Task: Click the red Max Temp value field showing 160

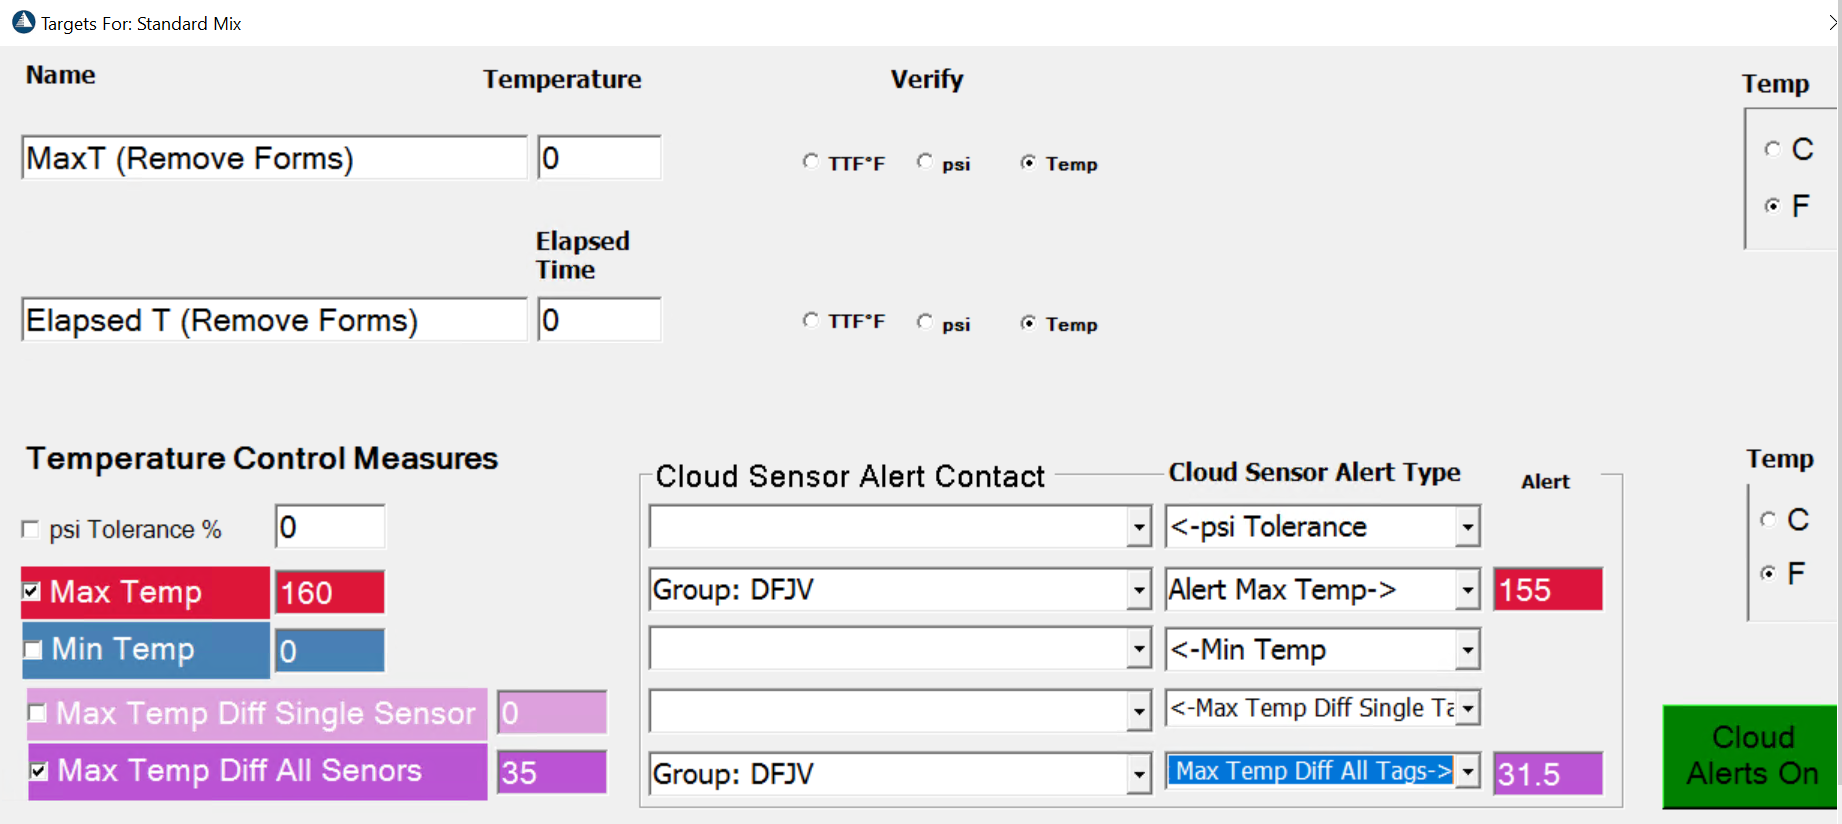Action: tap(330, 592)
